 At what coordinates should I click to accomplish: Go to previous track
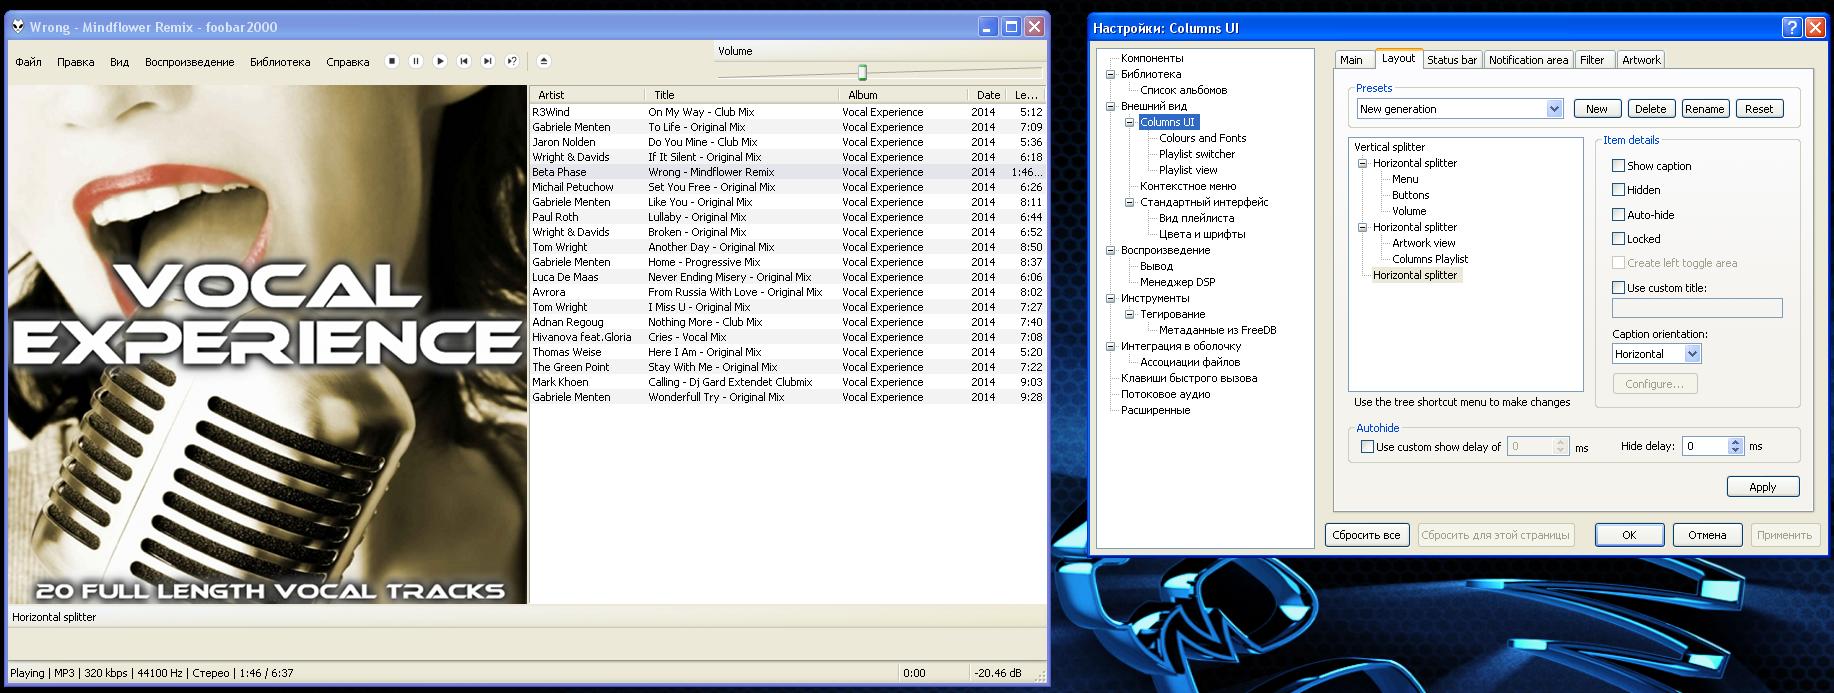464,61
